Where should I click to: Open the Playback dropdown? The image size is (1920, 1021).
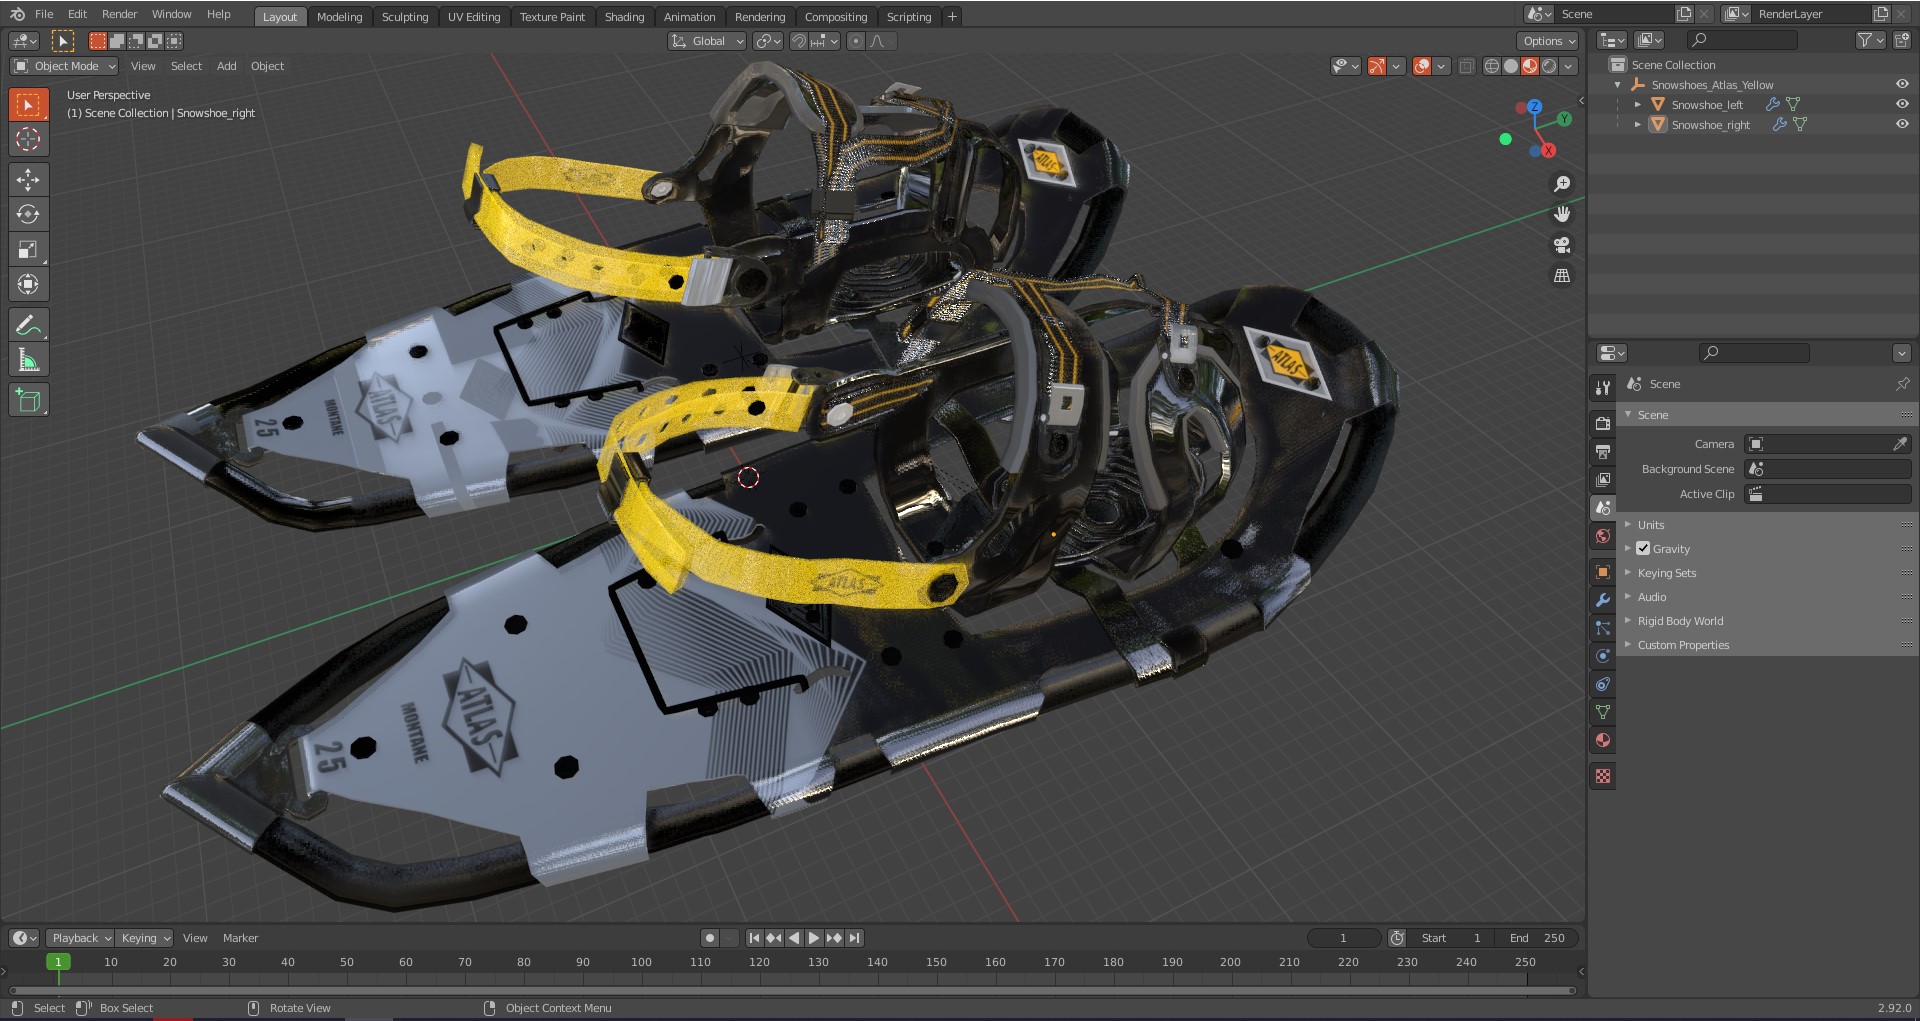click(x=80, y=938)
